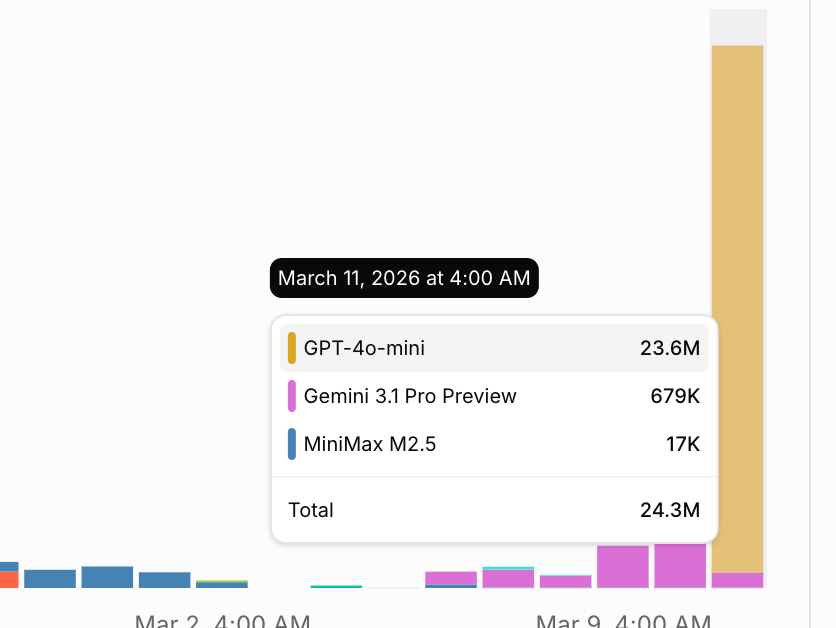Click the 679K value

[x=675, y=396]
